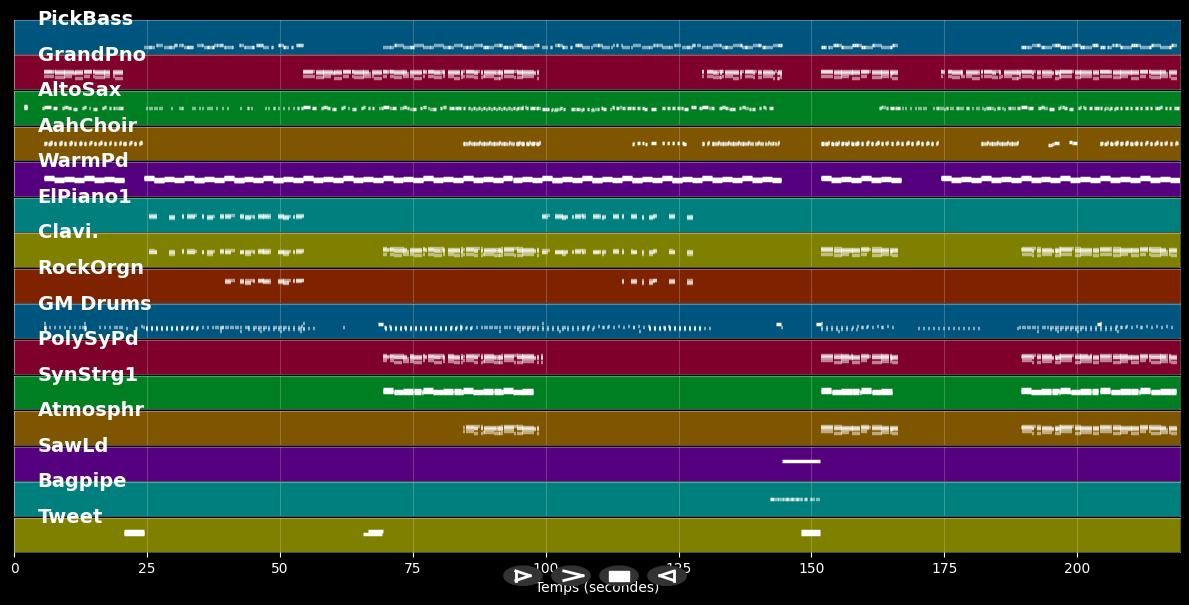Select the ElPiano1 track label

pos(84,196)
